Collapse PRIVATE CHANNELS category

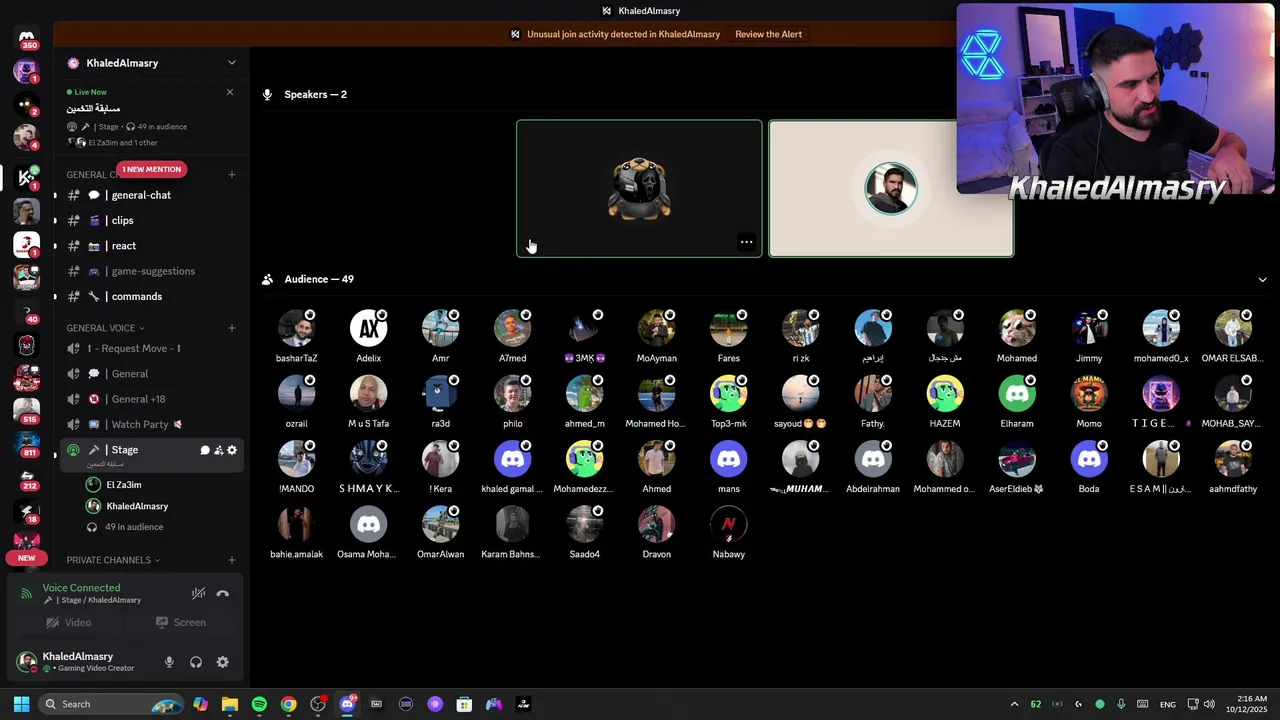coord(113,560)
